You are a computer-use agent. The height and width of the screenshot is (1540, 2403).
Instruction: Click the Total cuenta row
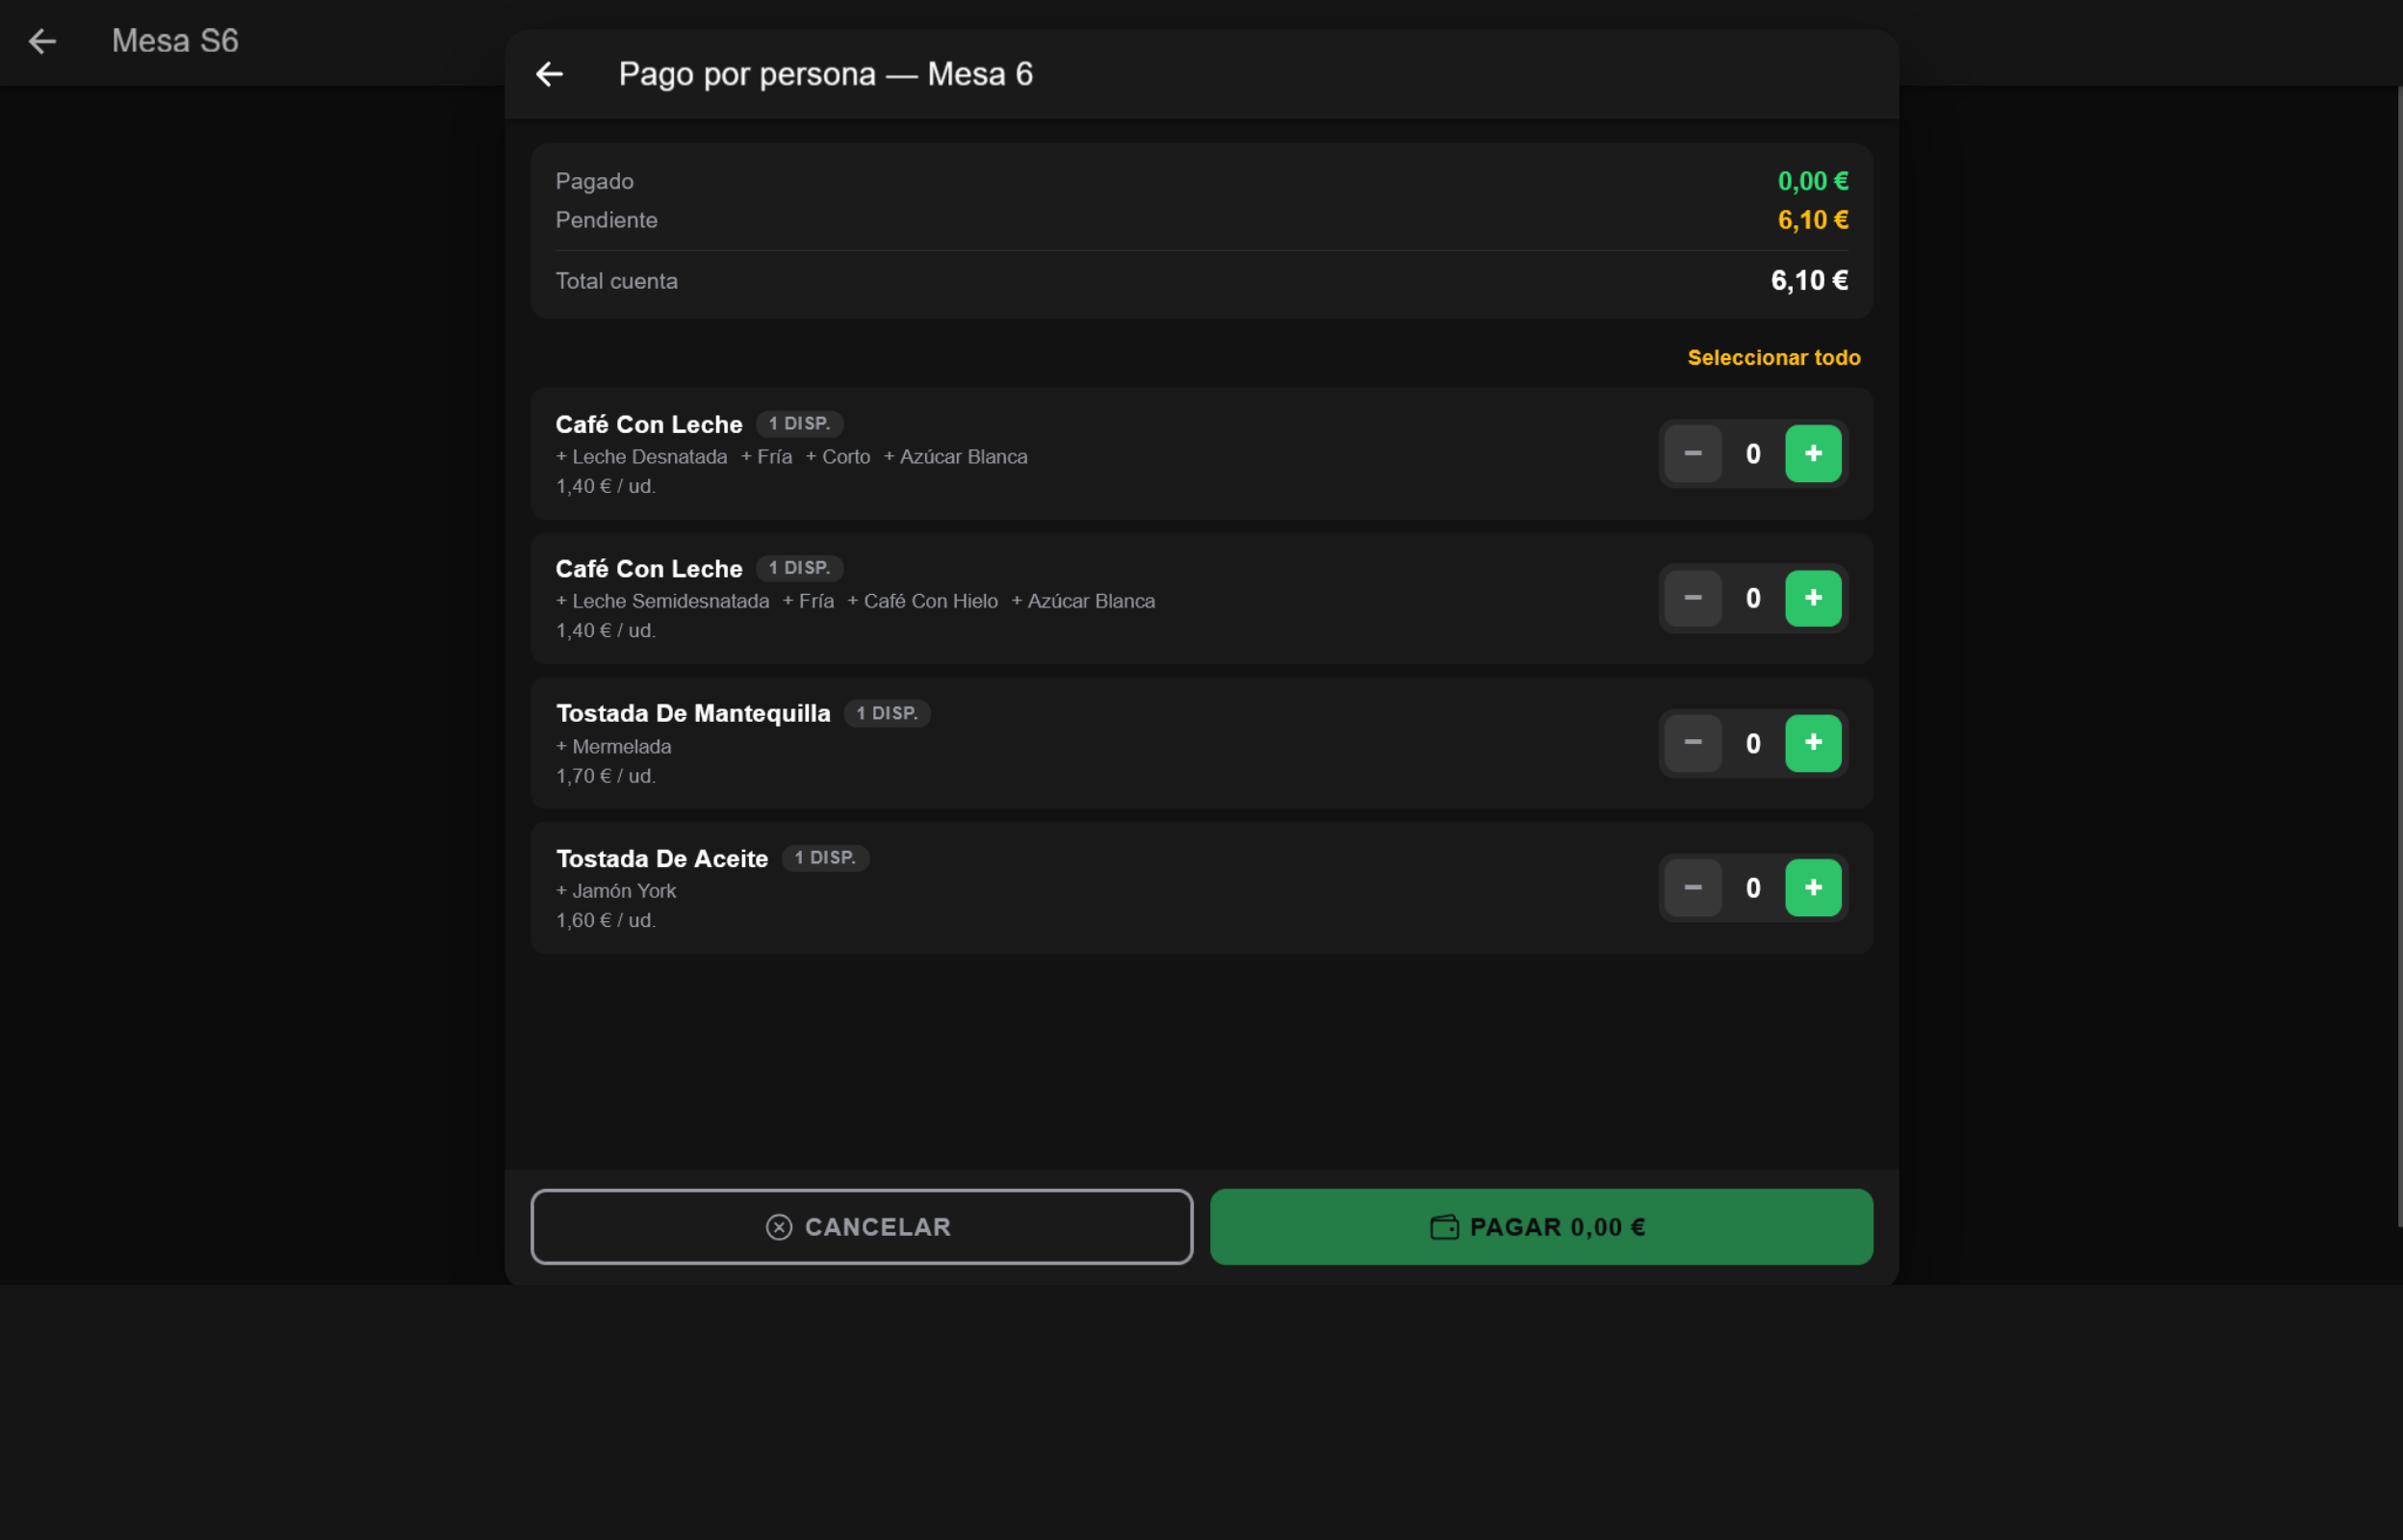point(1201,281)
